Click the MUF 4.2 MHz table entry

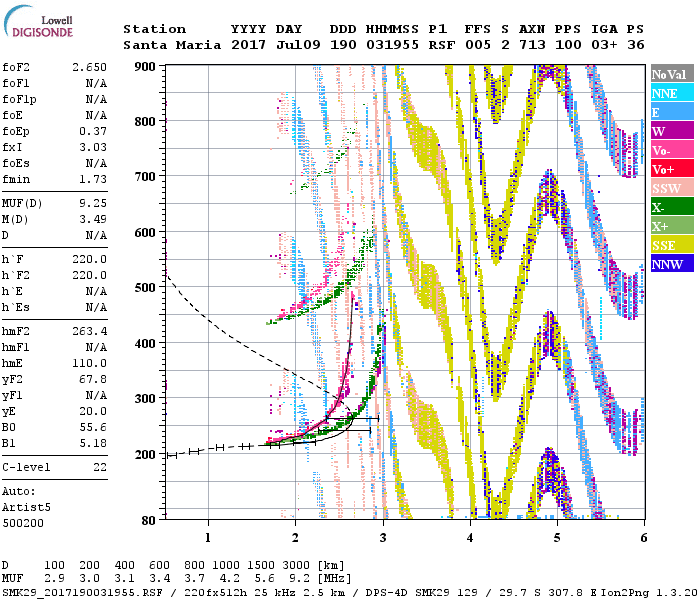tap(229, 579)
